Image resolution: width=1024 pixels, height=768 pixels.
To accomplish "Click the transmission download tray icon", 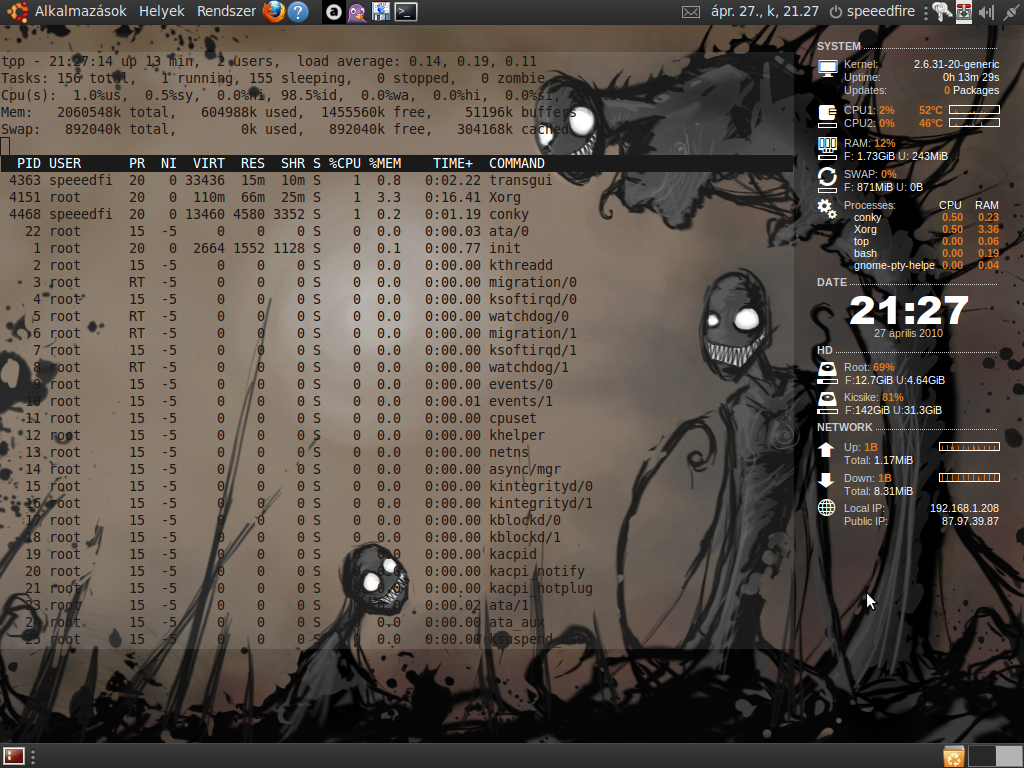I will [x=964, y=12].
